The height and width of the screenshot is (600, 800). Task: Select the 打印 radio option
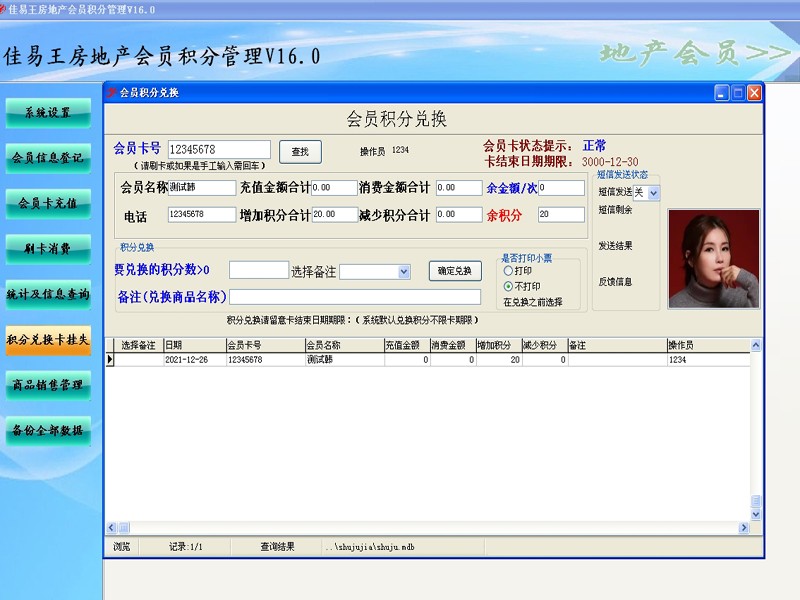(508, 270)
